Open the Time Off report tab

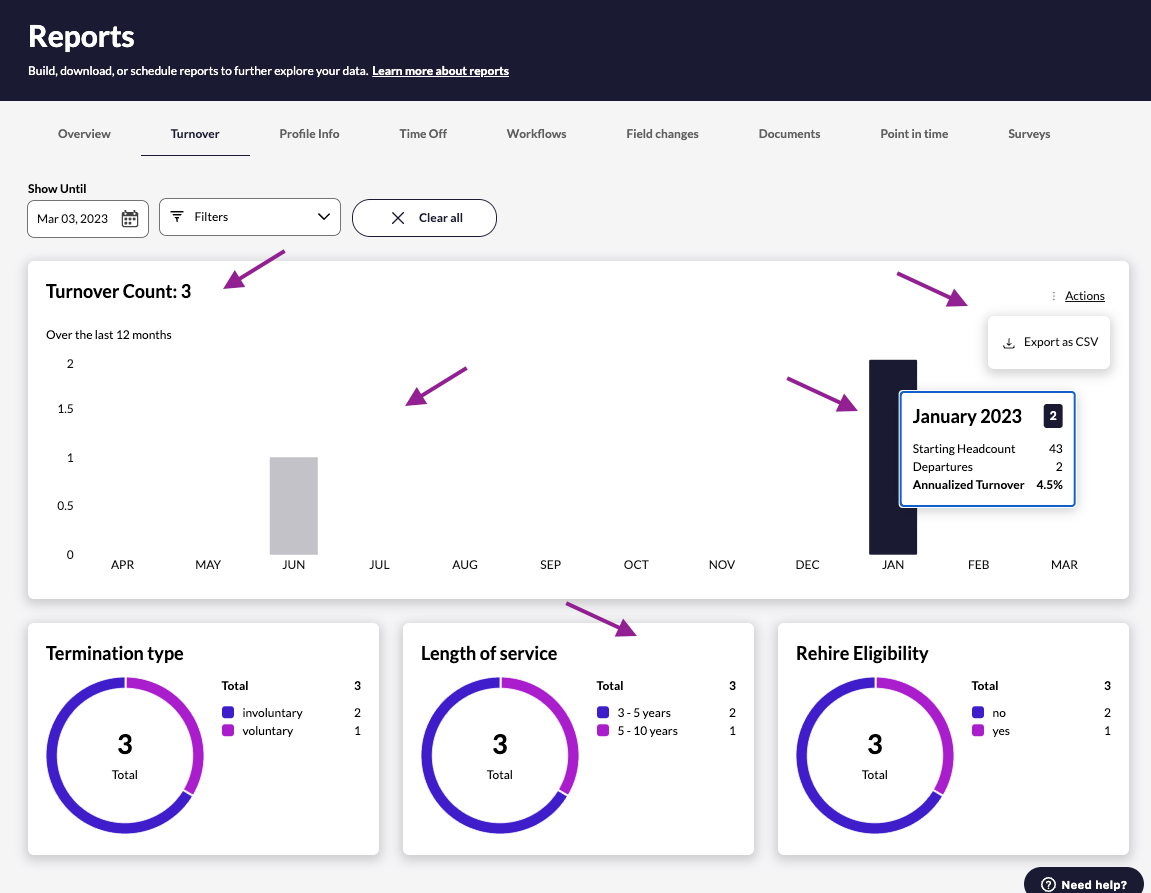422,133
